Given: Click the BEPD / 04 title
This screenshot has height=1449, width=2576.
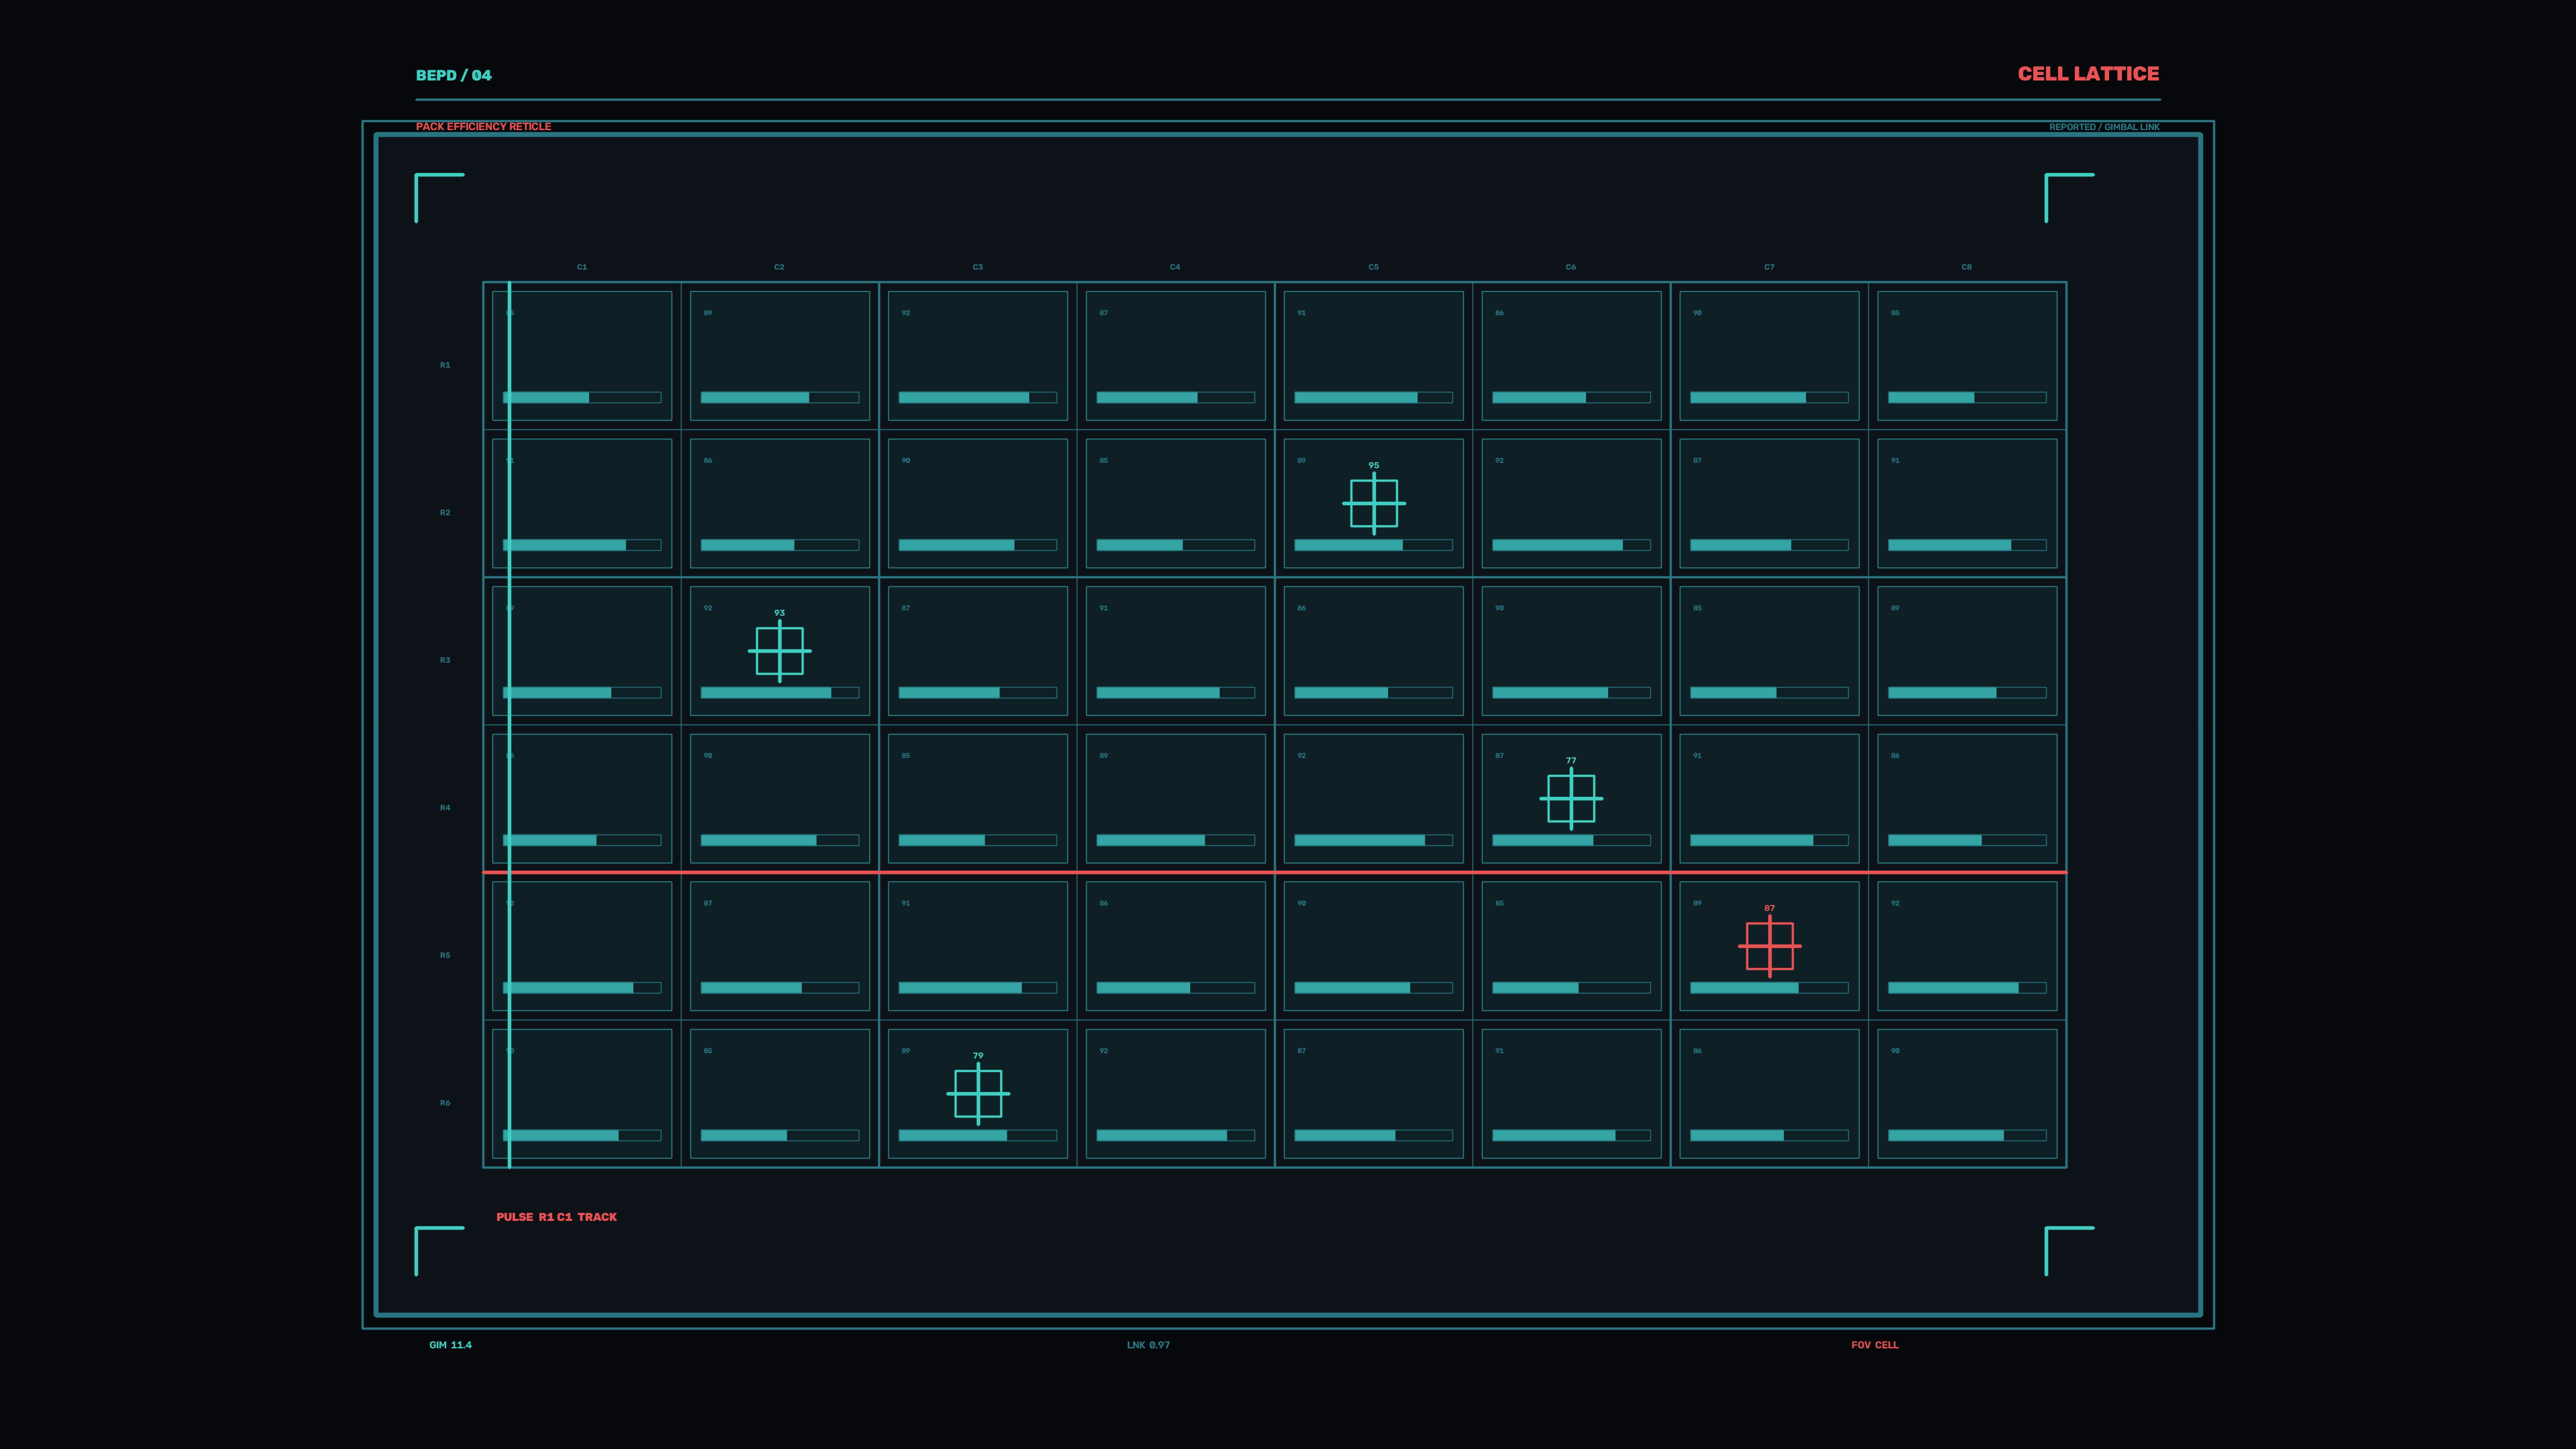Looking at the screenshot, I should click(454, 75).
